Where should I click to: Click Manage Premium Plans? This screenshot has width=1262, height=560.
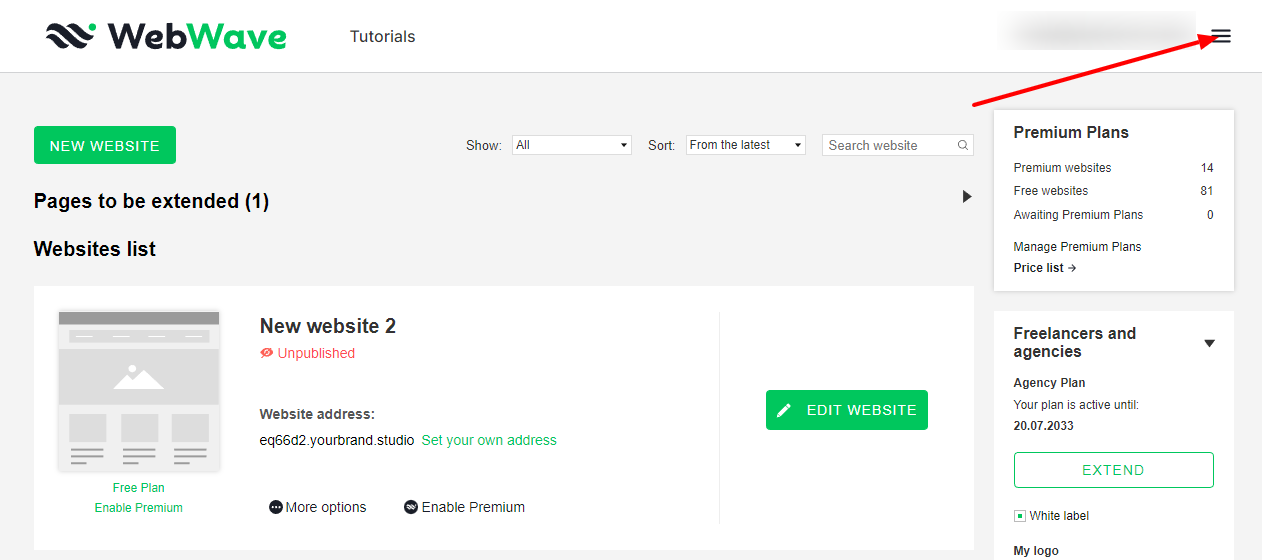coord(1077,247)
